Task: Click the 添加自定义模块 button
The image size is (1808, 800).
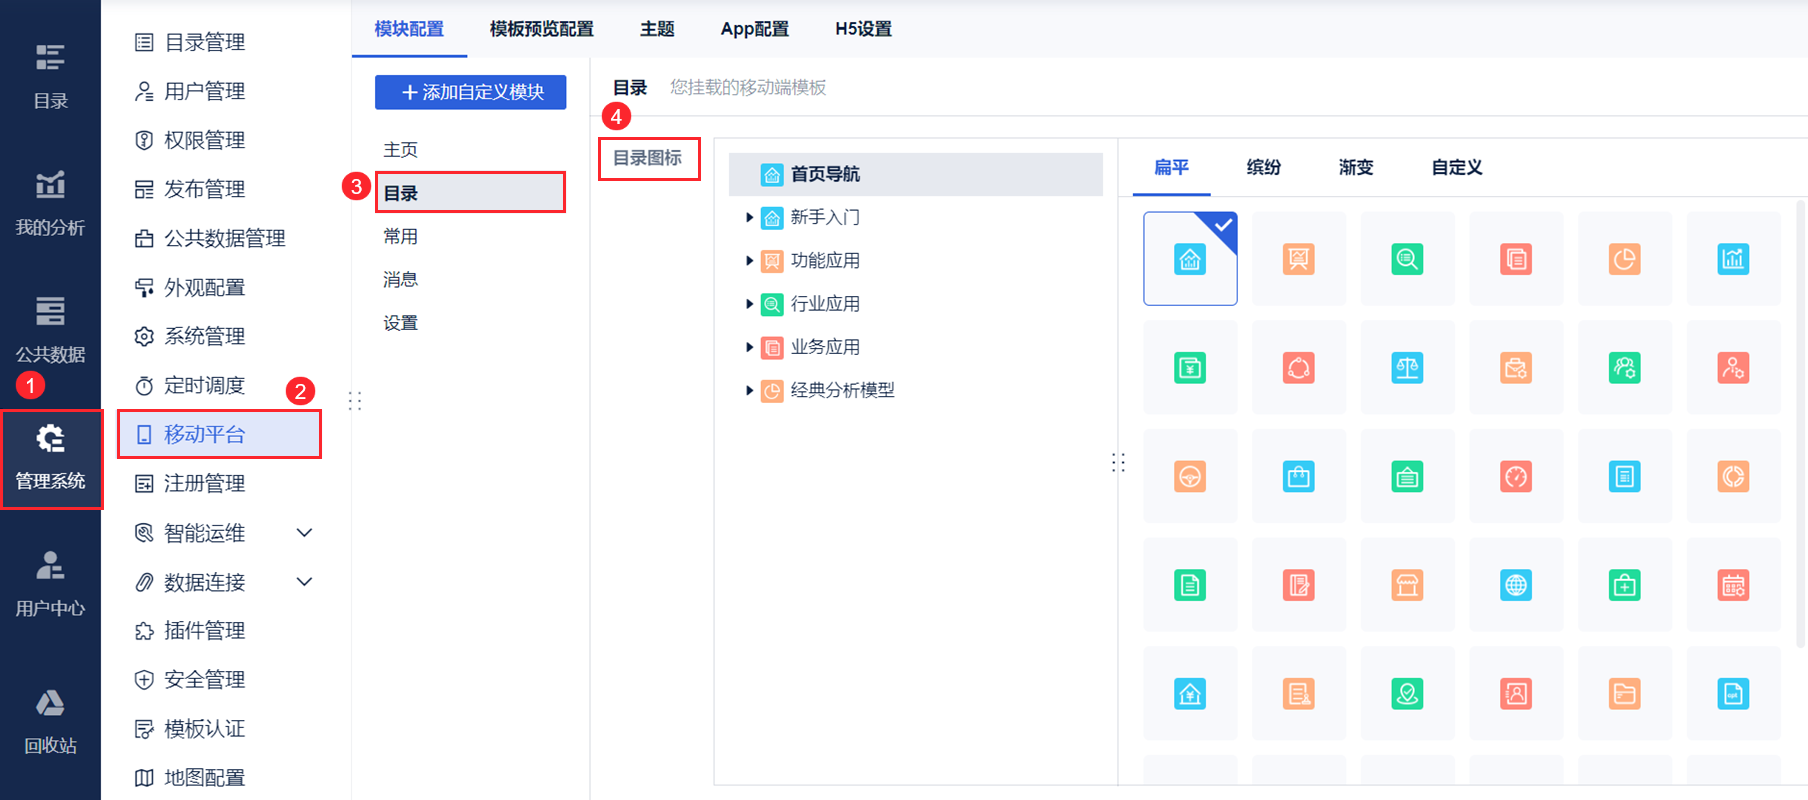Action: click(471, 92)
